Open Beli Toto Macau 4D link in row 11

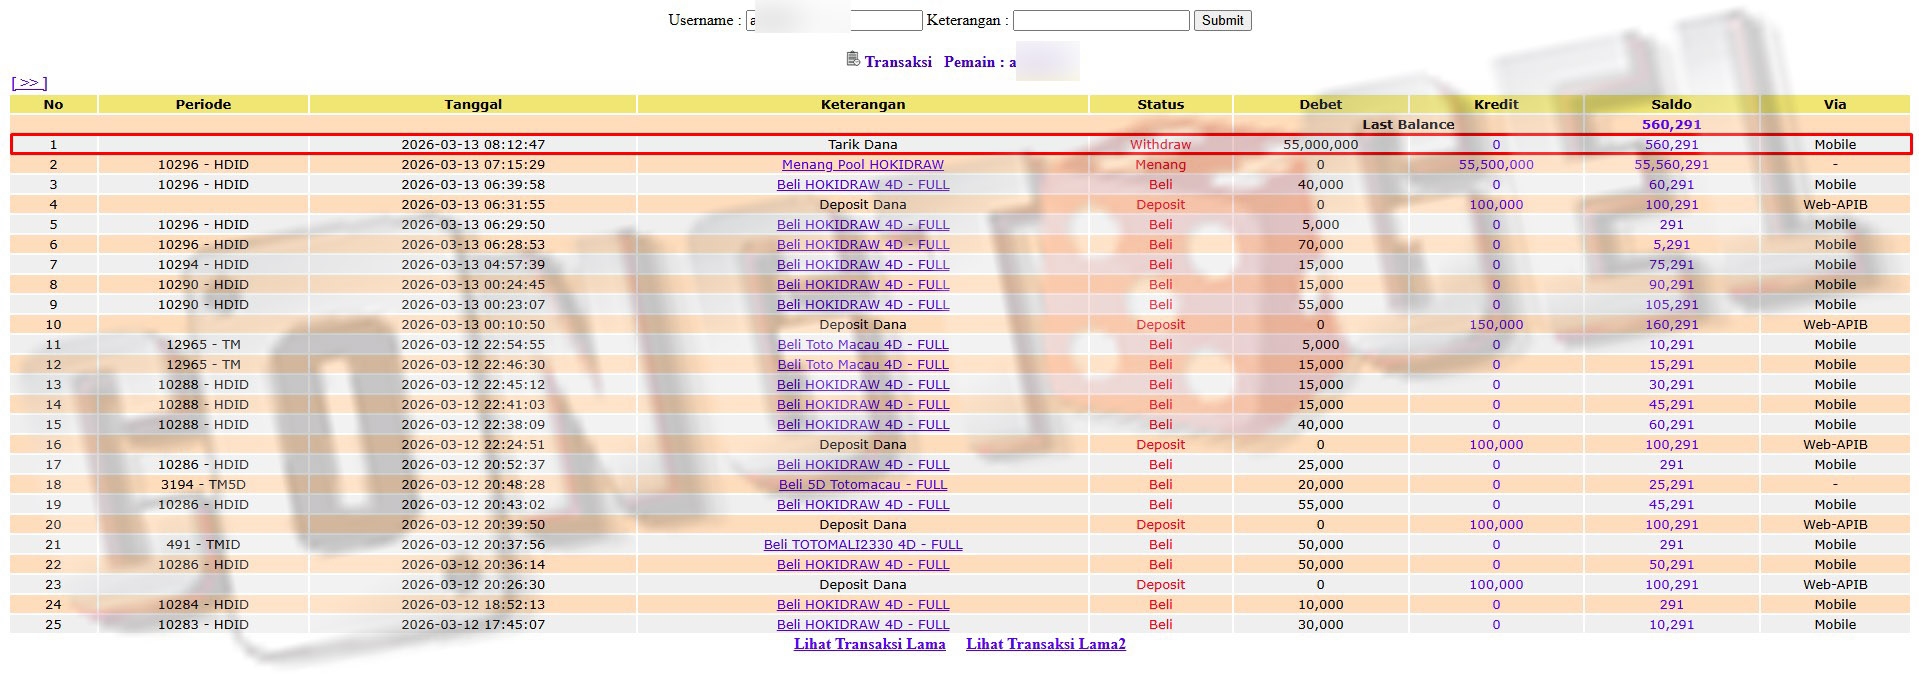tap(862, 345)
